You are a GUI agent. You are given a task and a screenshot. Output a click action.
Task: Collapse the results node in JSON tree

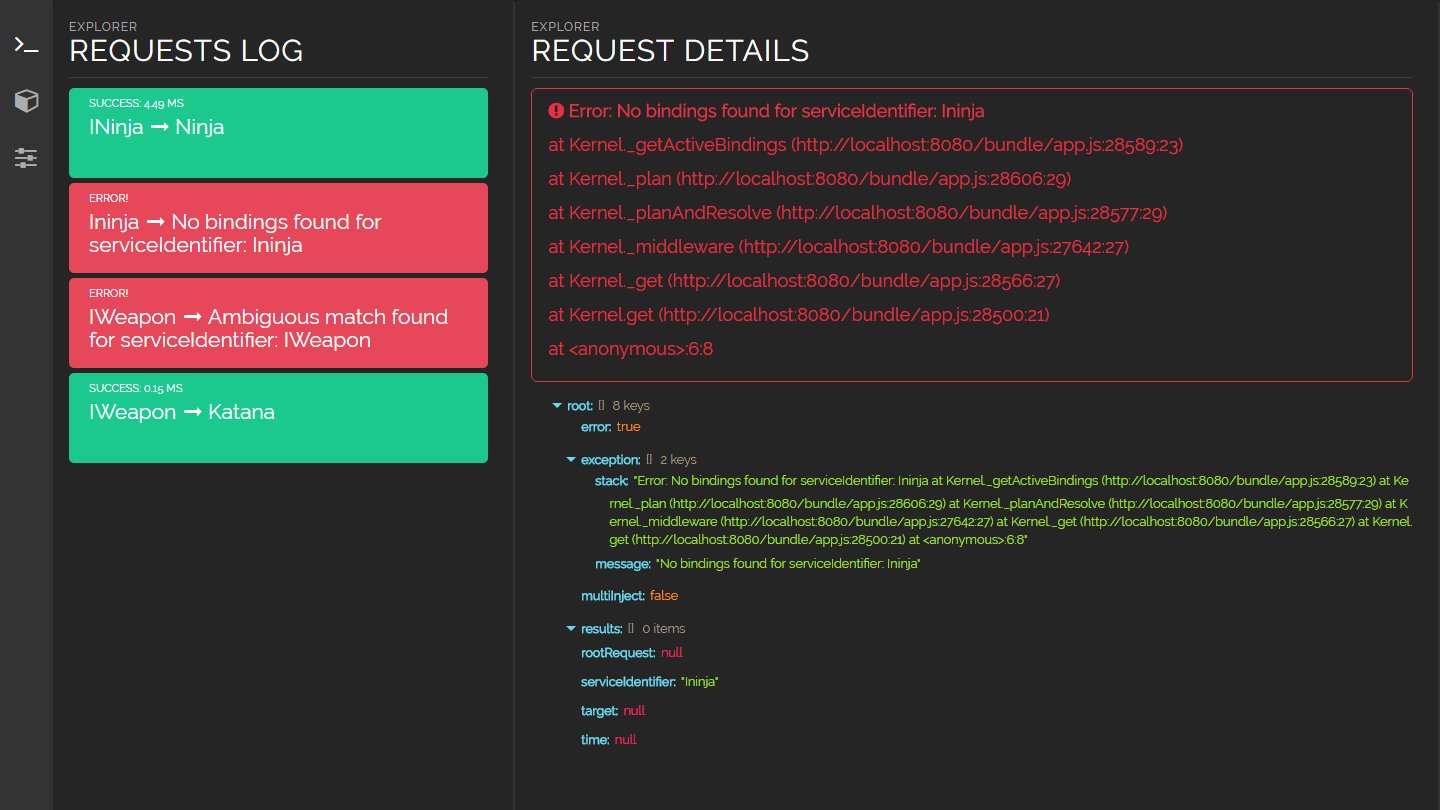[x=571, y=629]
